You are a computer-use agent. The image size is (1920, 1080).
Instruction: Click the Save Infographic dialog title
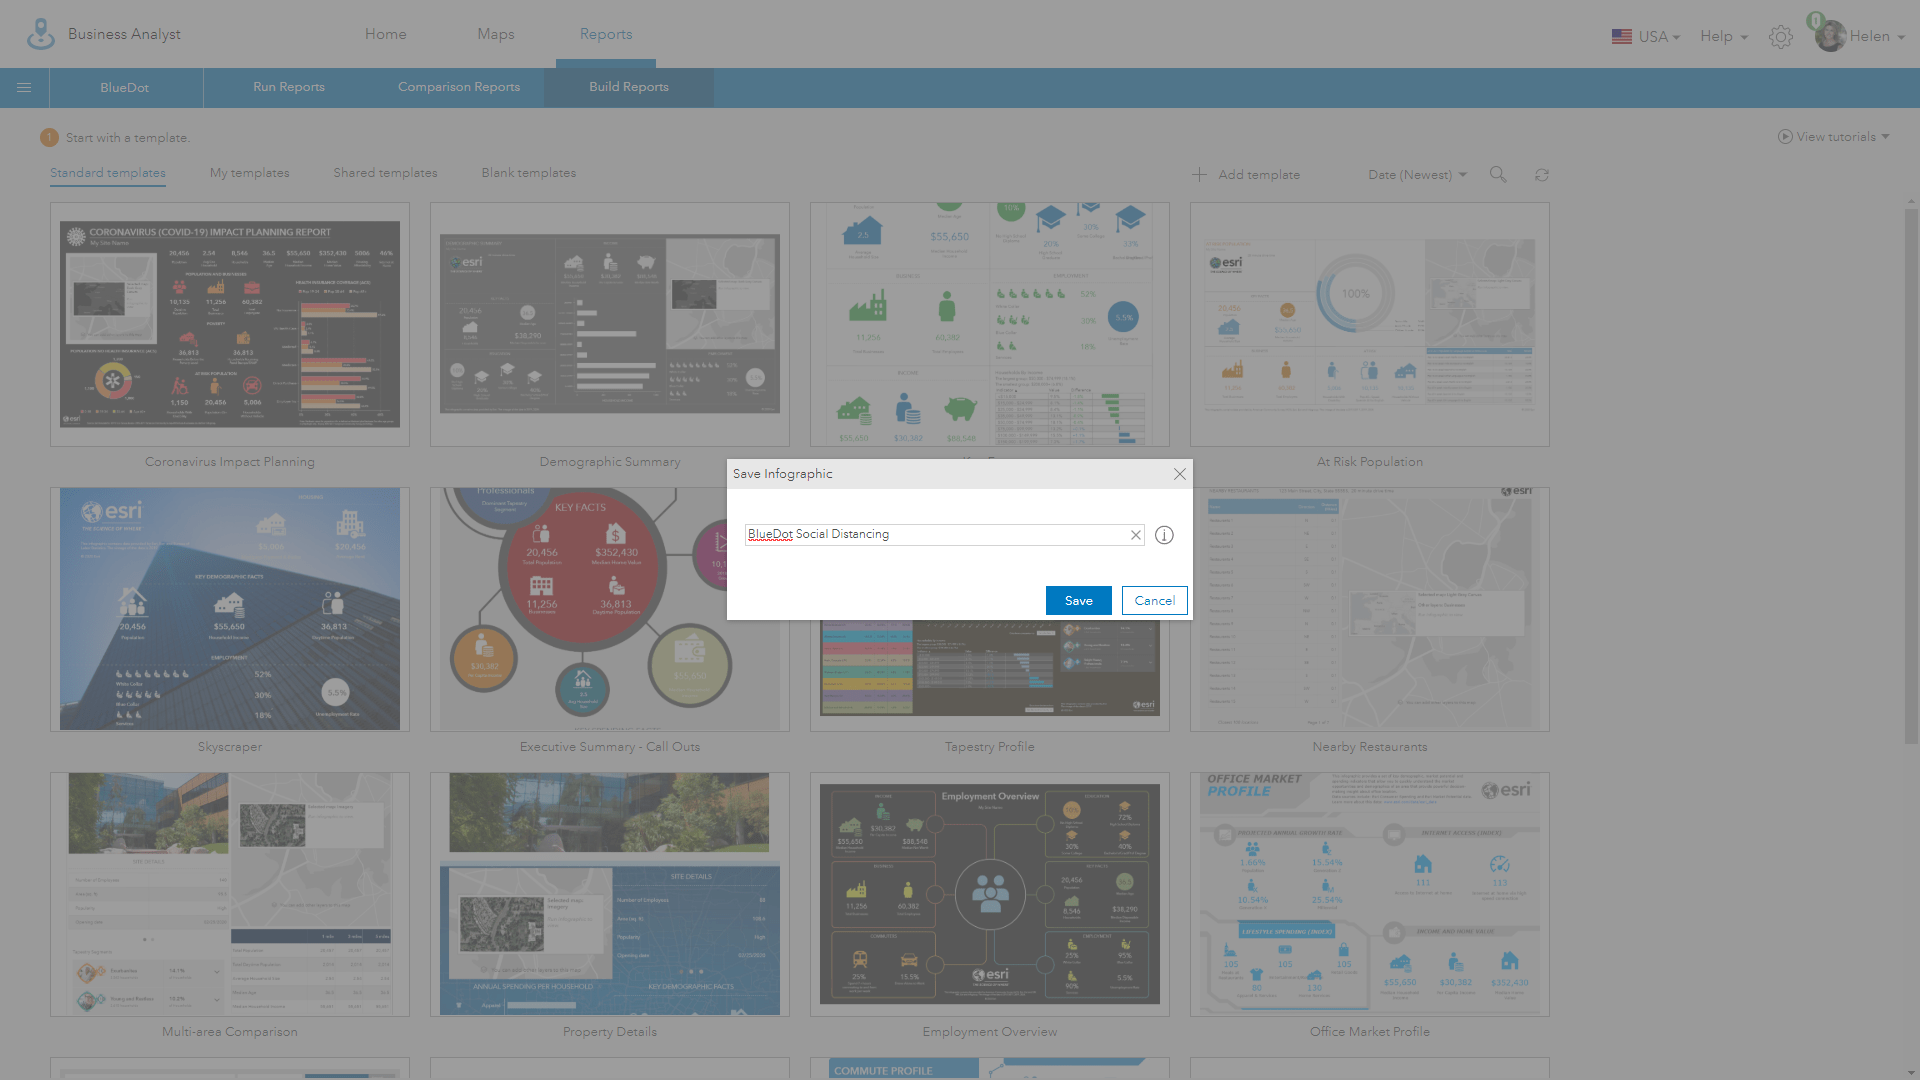(783, 474)
